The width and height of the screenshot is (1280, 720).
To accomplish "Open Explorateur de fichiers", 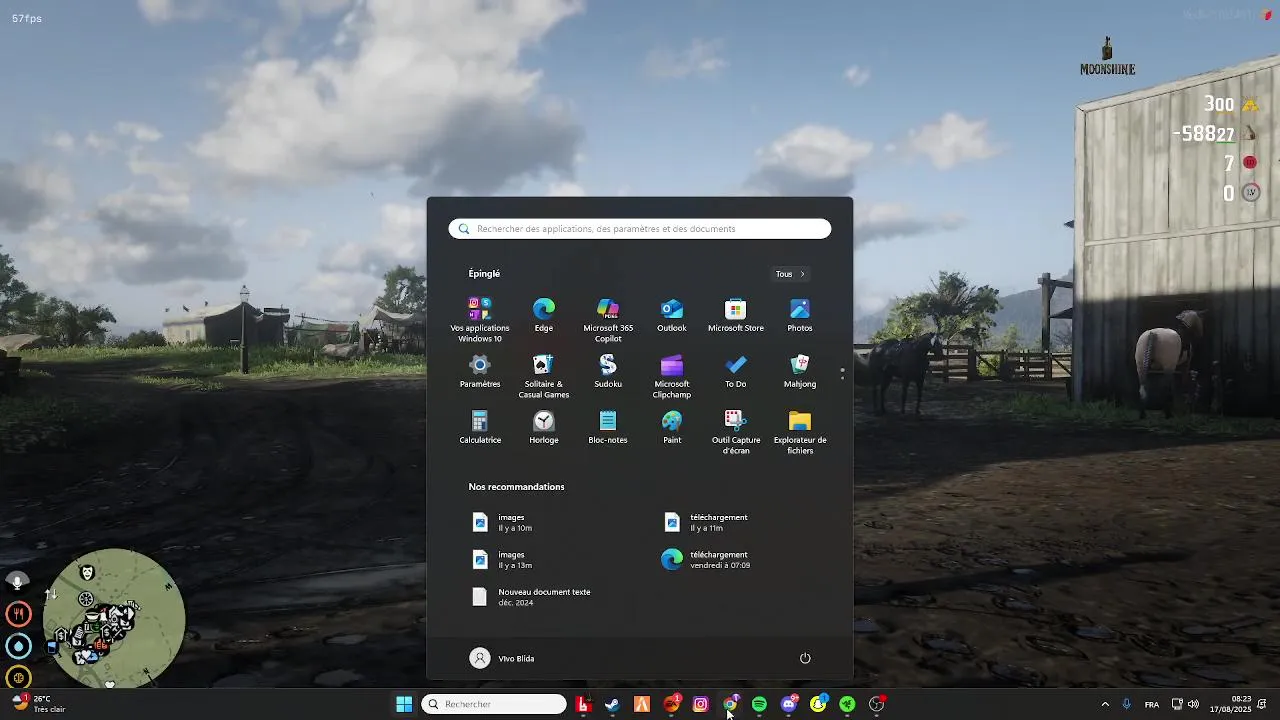I will click(x=800, y=432).
